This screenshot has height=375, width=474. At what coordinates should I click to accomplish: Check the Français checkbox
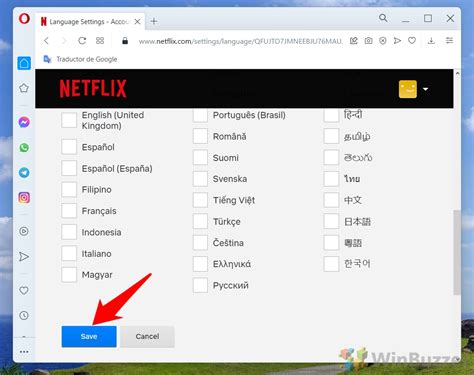click(69, 211)
